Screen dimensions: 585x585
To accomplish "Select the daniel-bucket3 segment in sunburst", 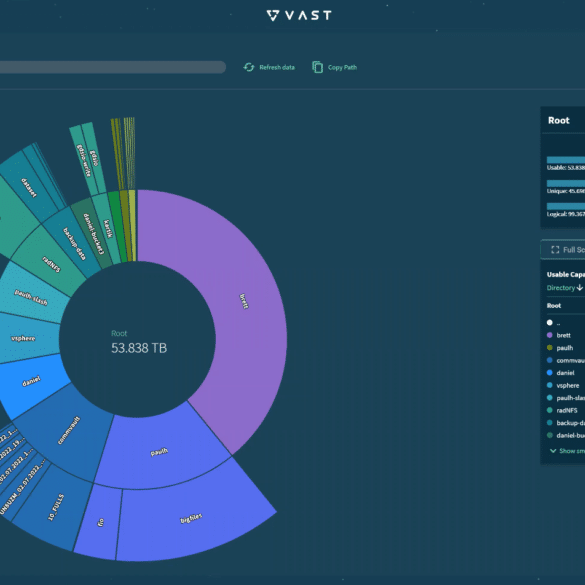I will 93,233.
